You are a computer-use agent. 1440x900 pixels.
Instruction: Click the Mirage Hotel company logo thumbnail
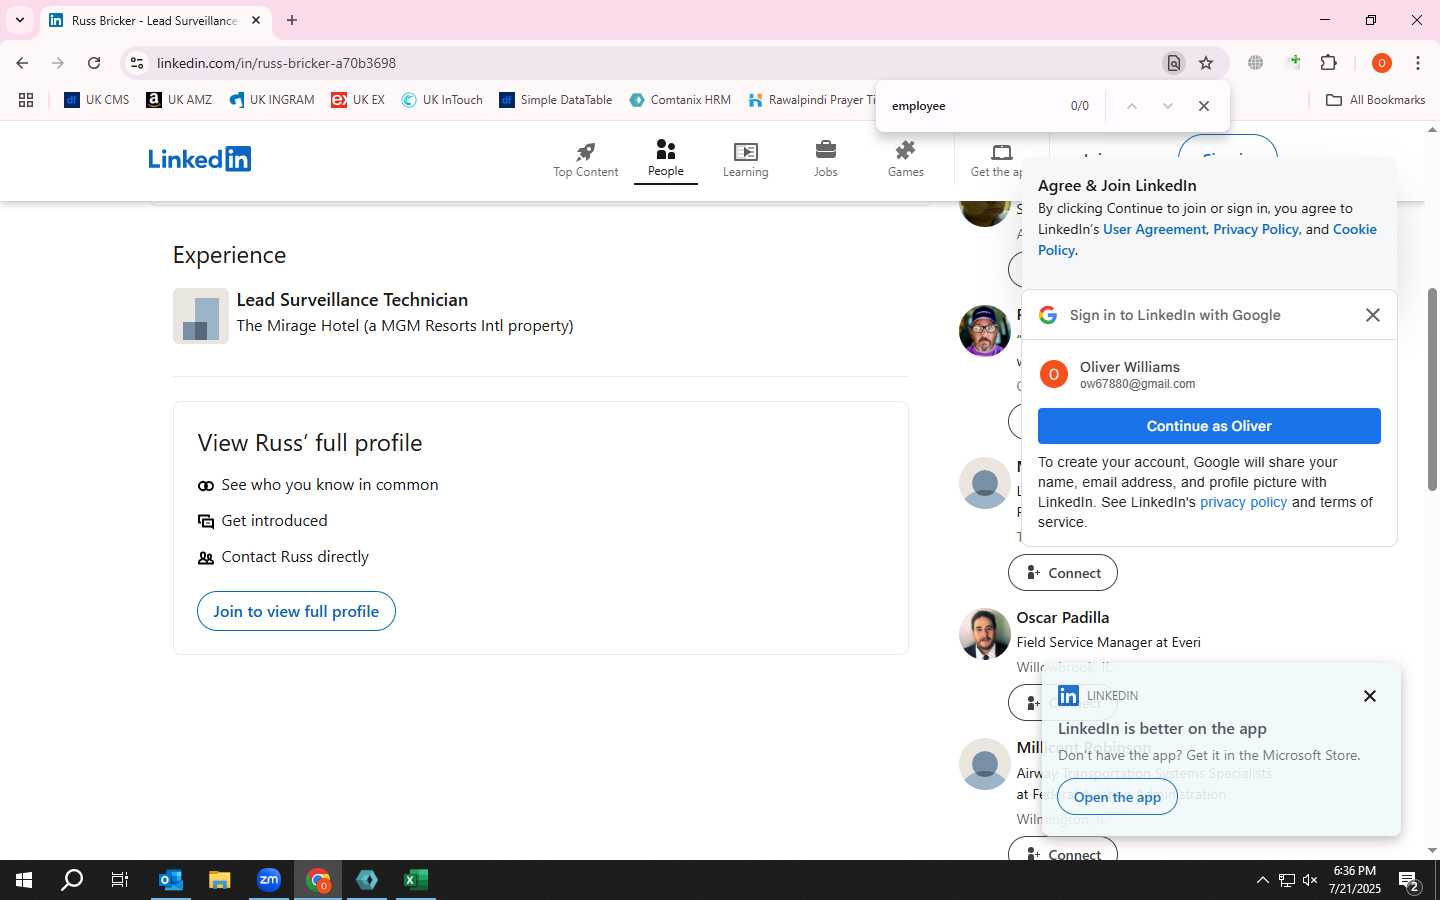click(x=201, y=316)
